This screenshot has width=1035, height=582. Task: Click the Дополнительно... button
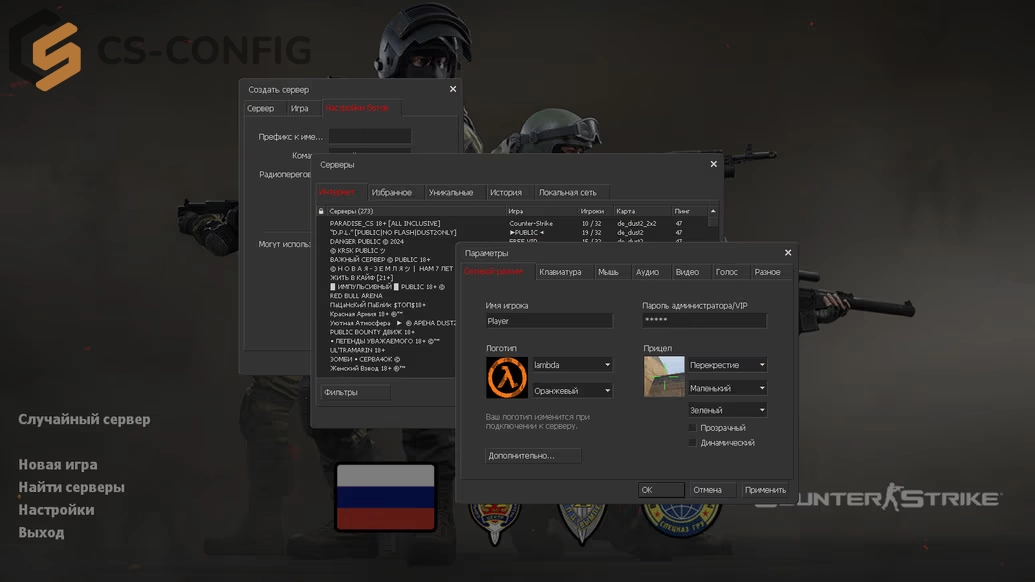(x=533, y=455)
